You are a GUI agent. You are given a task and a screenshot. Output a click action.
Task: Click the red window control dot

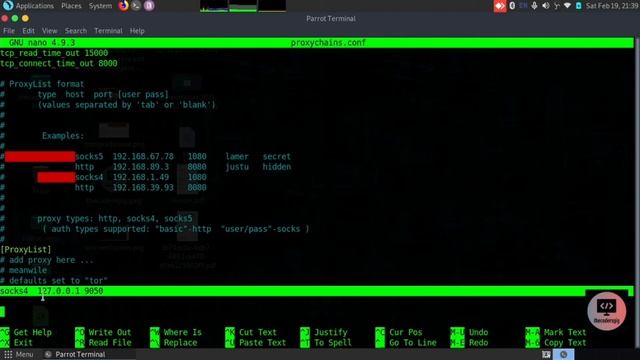[4, 18]
